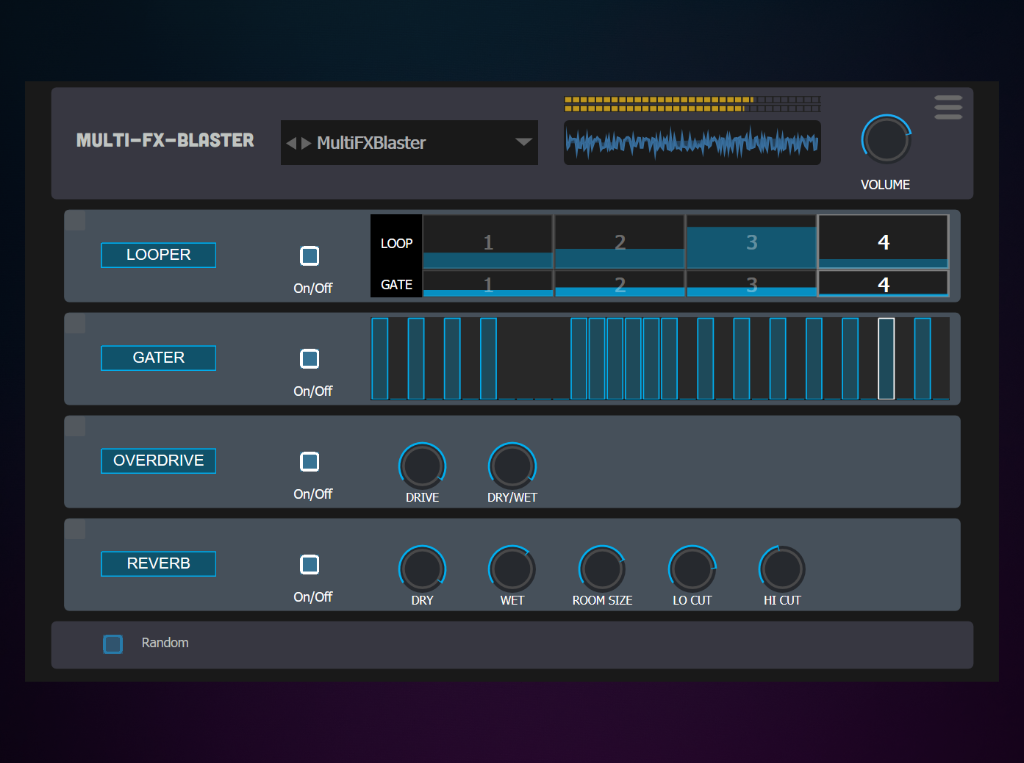Expand the MultiFXBlaster preset dropdown
The height and width of the screenshot is (763, 1024).
click(523, 143)
